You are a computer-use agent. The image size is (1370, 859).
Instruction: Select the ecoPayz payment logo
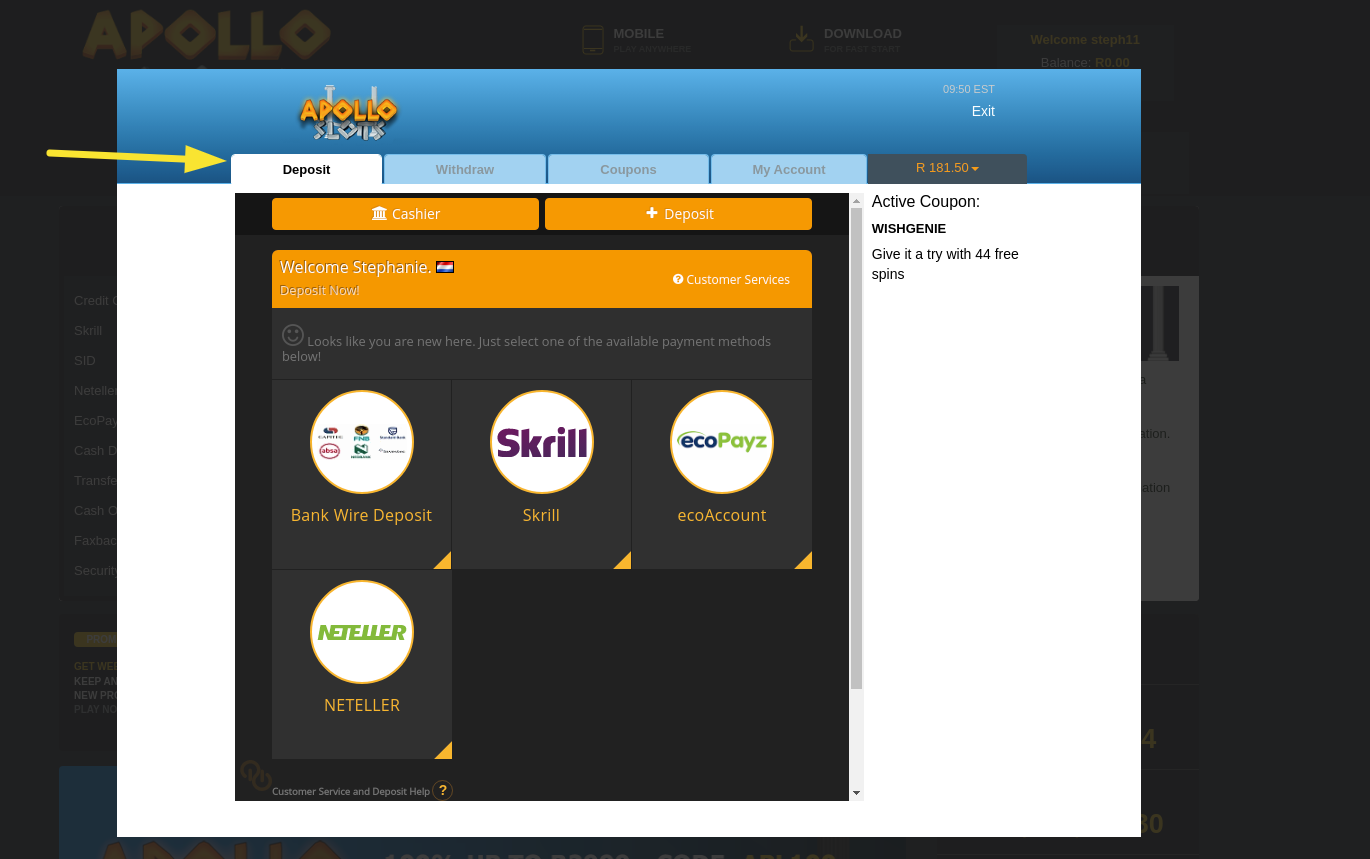(x=722, y=442)
